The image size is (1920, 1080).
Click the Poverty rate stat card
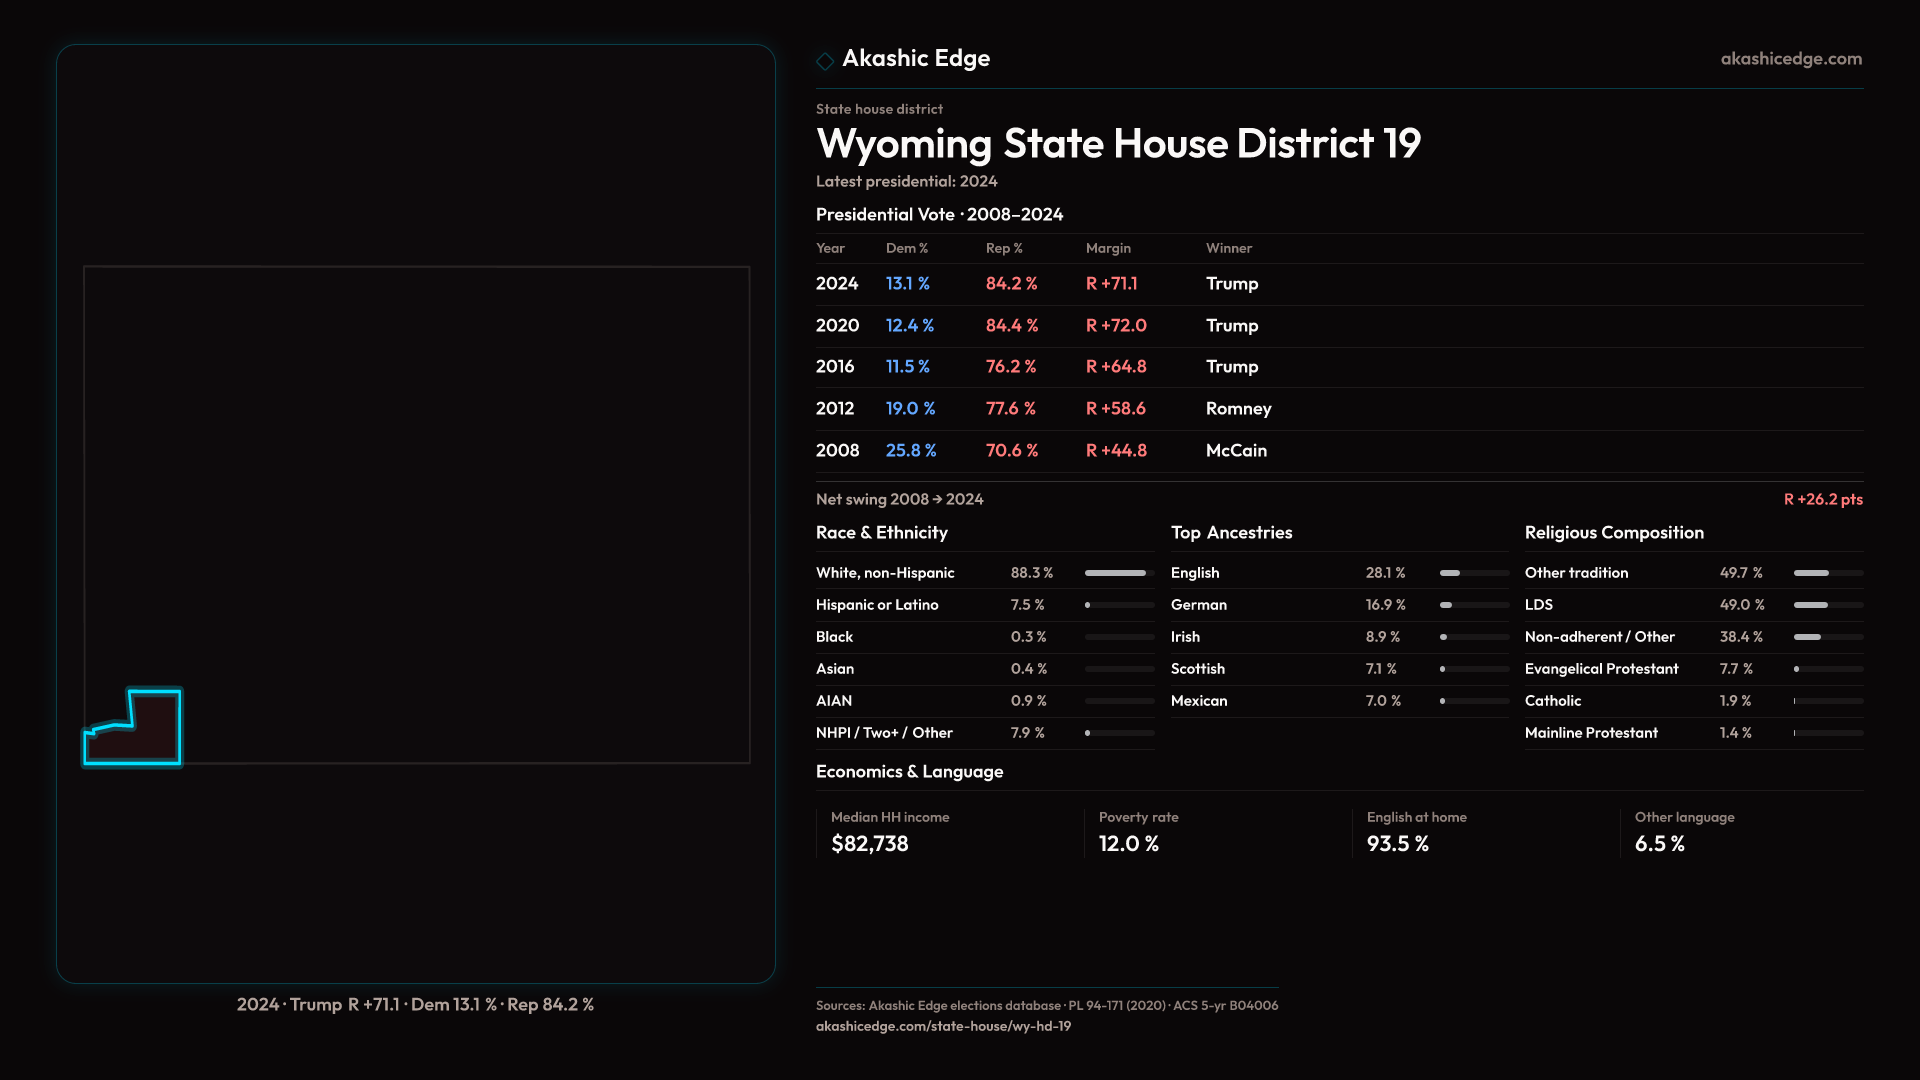[1138, 832]
